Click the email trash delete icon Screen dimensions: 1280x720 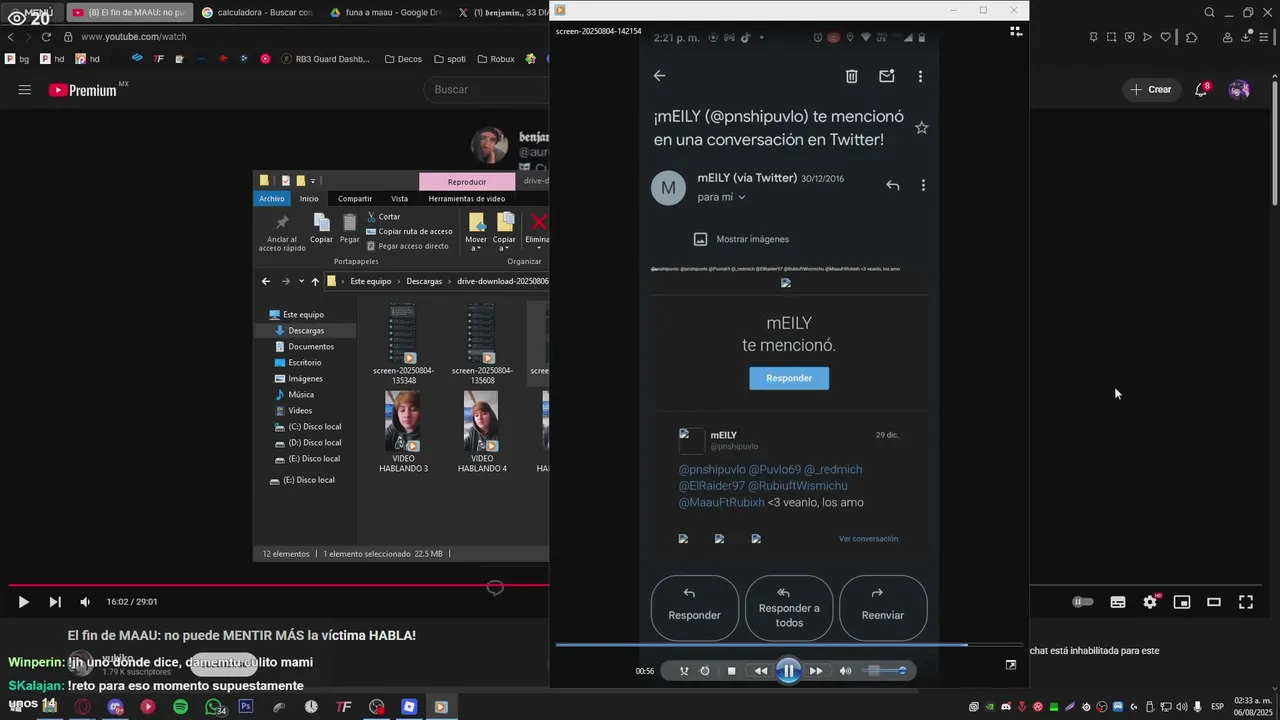(x=852, y=76)
